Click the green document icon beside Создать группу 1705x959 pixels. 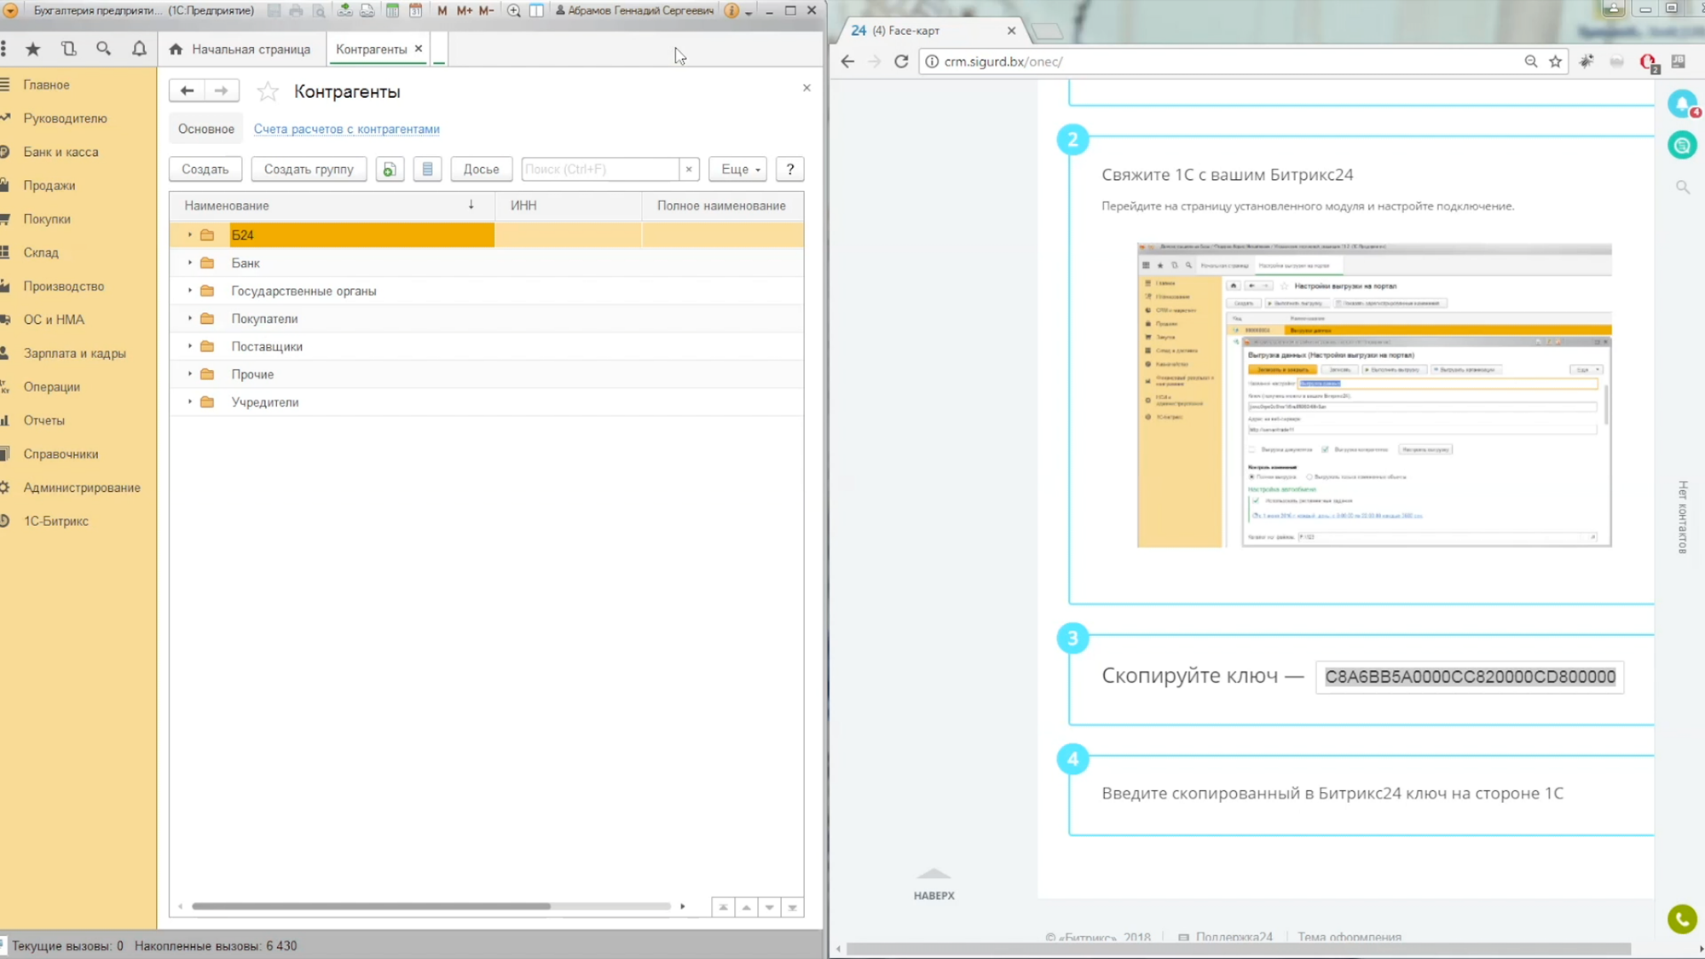click(x=389, y=169)
